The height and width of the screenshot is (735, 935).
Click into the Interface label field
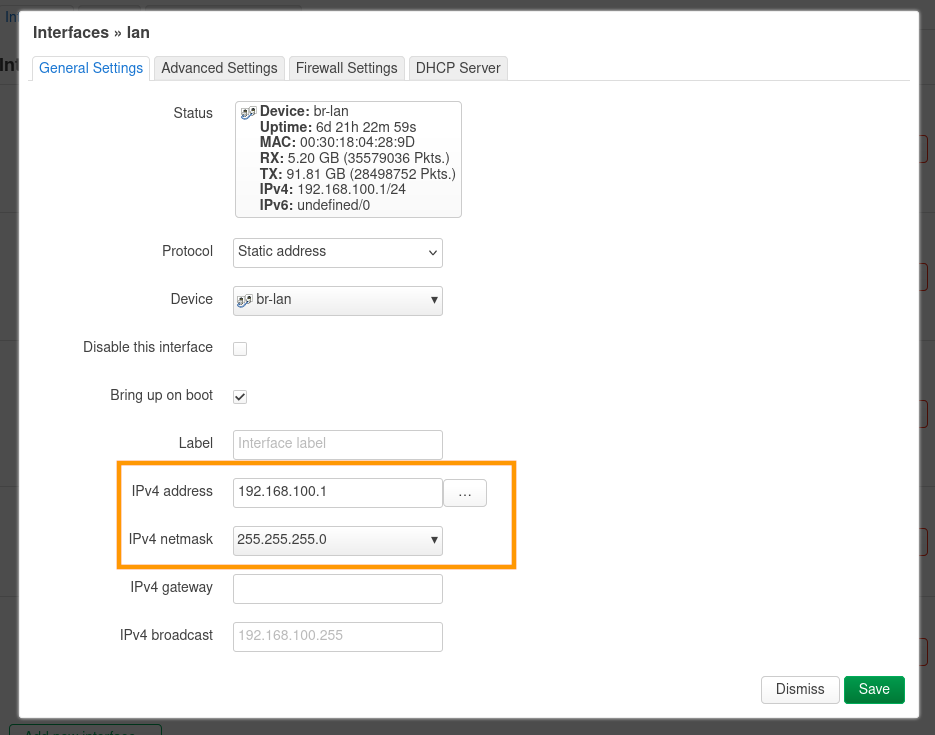[338, 444]
